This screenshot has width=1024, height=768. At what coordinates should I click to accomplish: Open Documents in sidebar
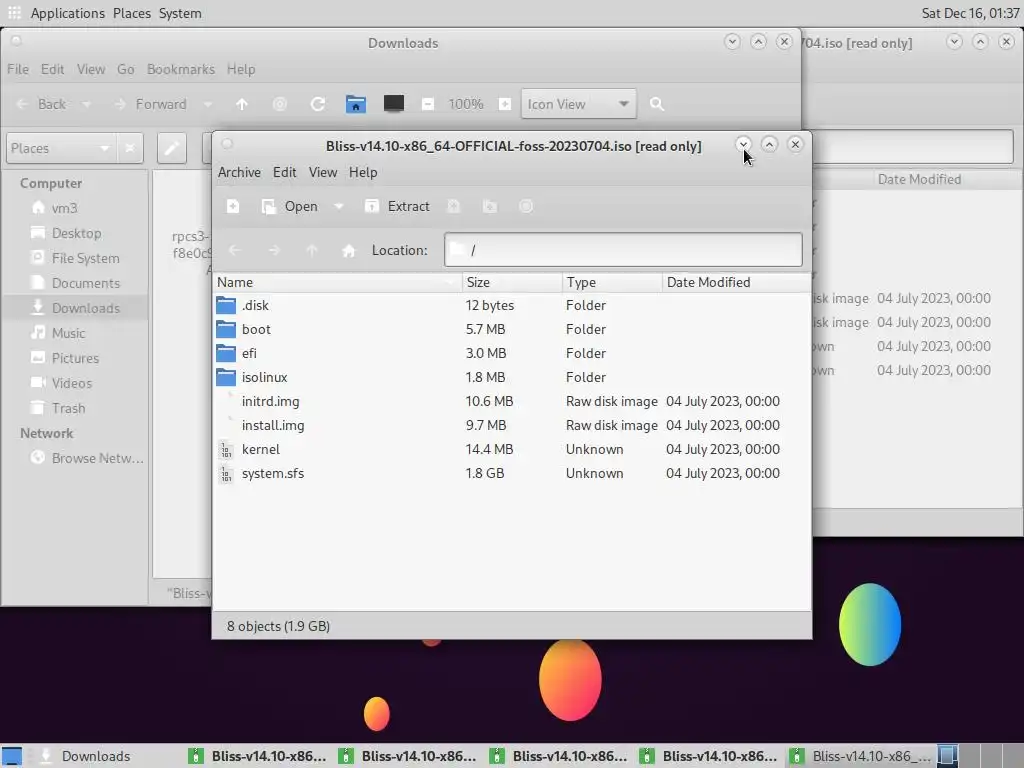(x=76, y=283)
